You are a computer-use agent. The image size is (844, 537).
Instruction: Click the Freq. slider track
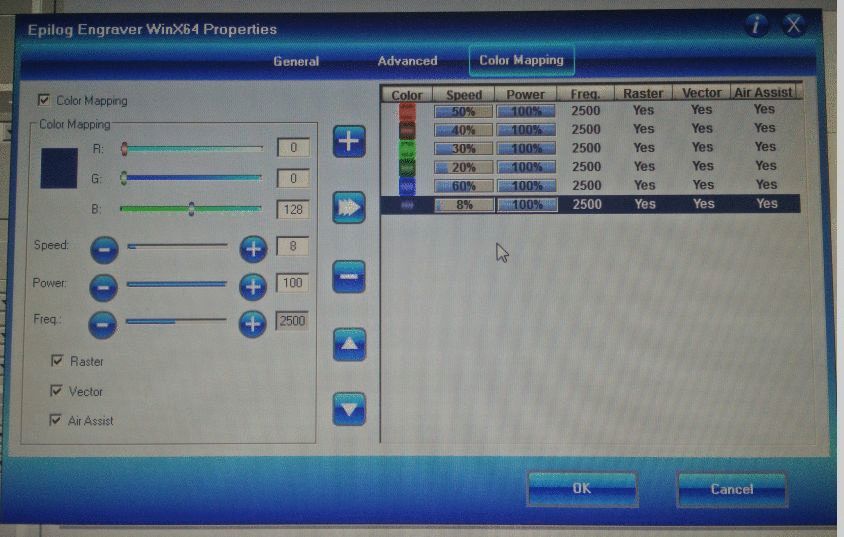176,321
